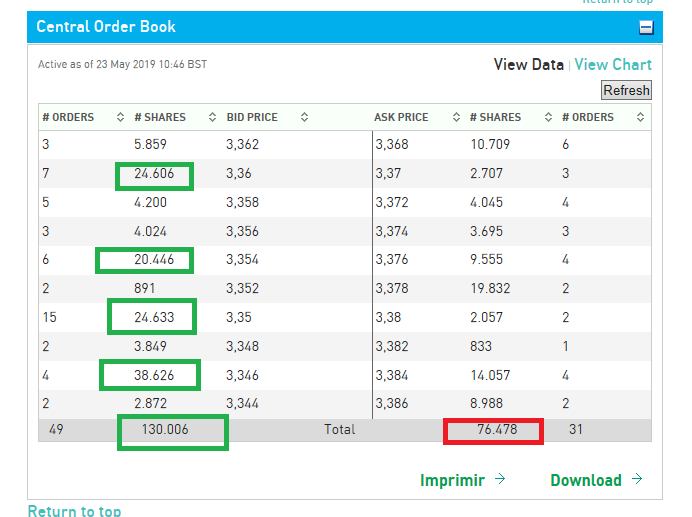Sort by ask-side # ORDERS column

[640, 117]
